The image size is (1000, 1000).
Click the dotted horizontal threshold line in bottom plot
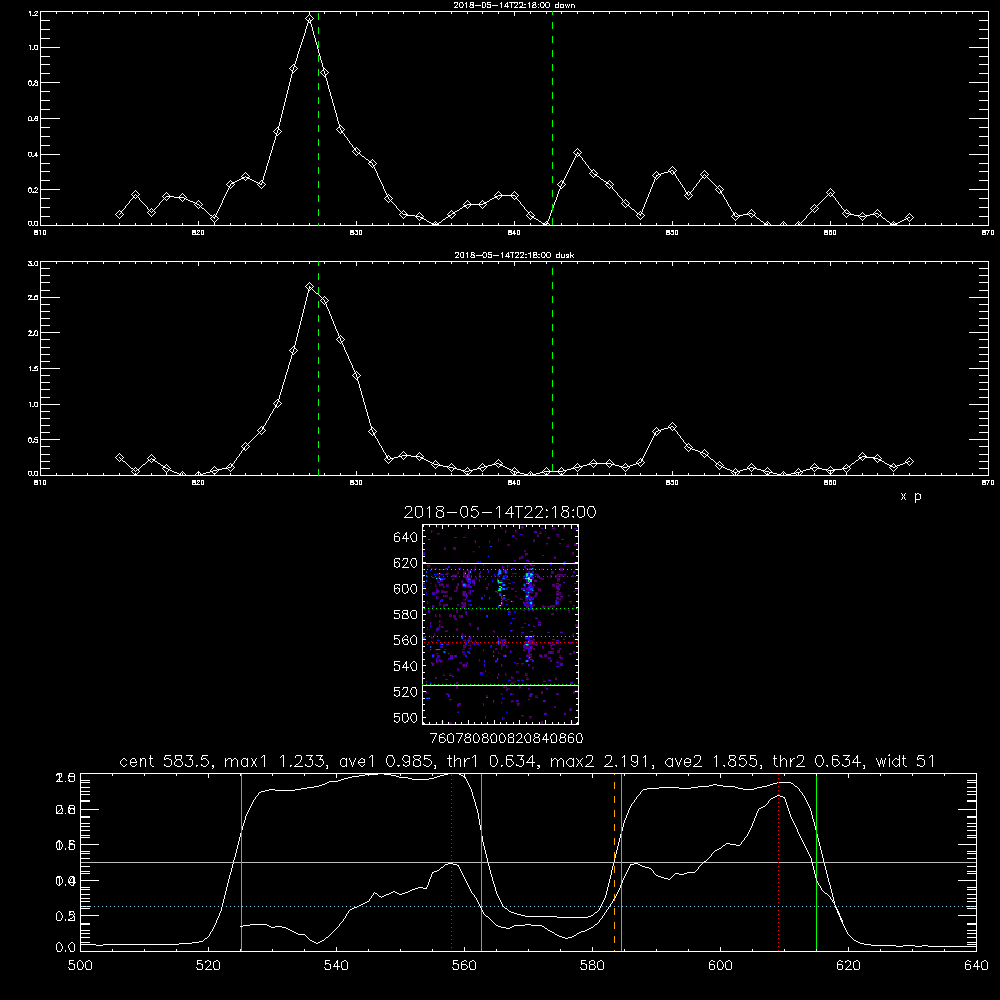tap(528, 906)
